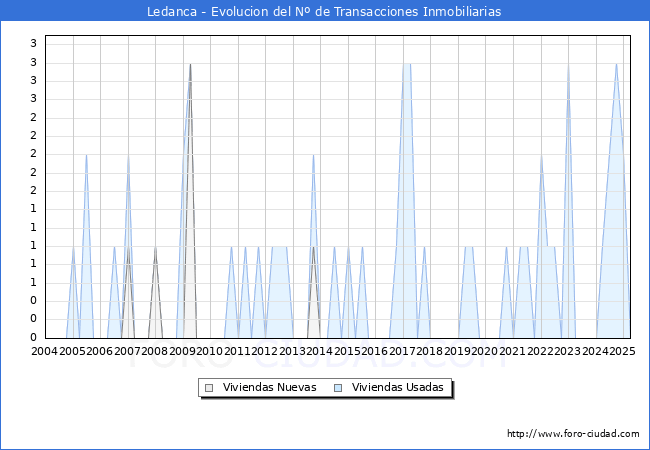This screenshot has height=450, width=650.
Task: Click the 2007 x-axis label
Action: 127,351
